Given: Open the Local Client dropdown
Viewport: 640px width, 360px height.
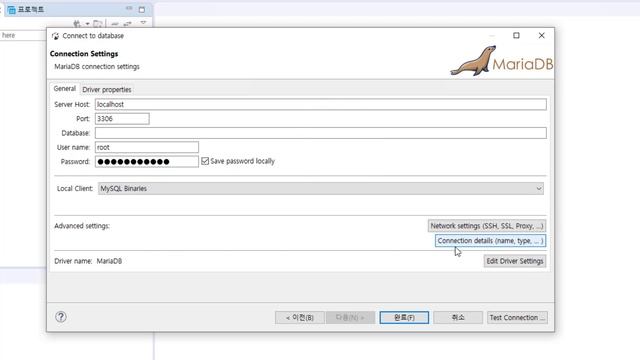Looking at the screenshot, I should [321, 189].
